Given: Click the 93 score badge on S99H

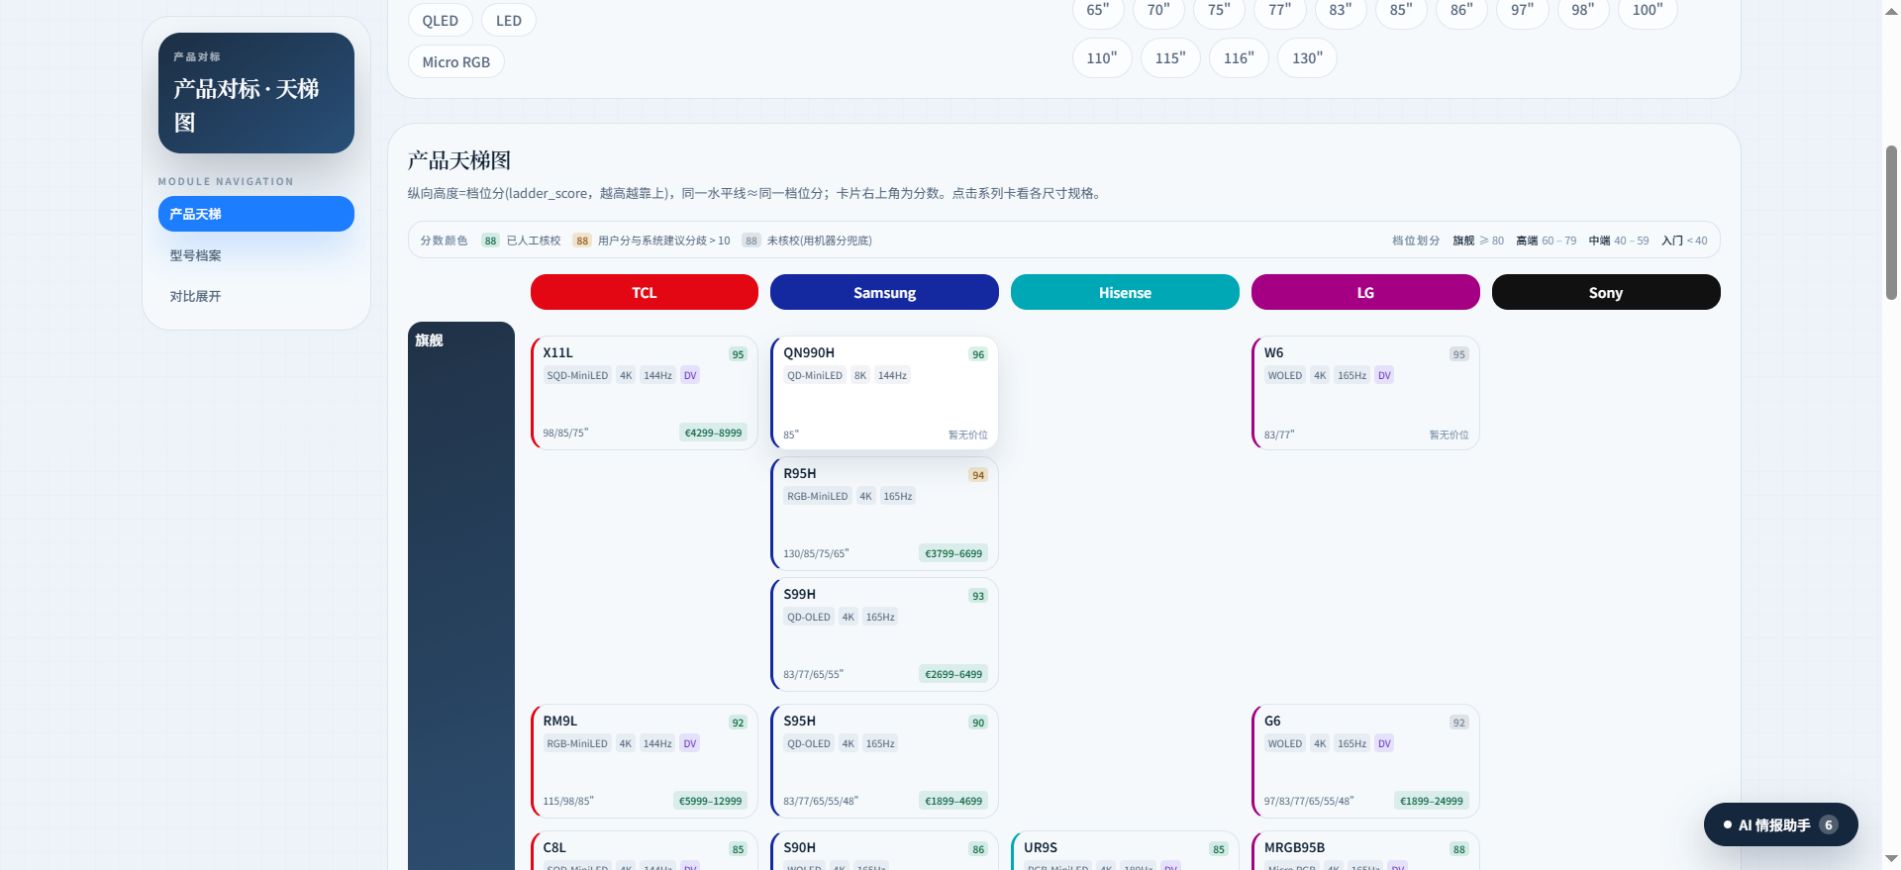Looking at the screenshot, I should point(978,596).
